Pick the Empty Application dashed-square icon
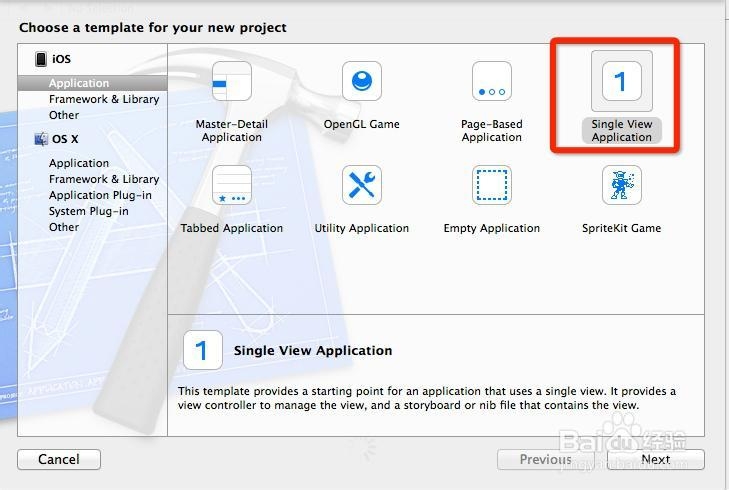729x490 pixels. 491,185
